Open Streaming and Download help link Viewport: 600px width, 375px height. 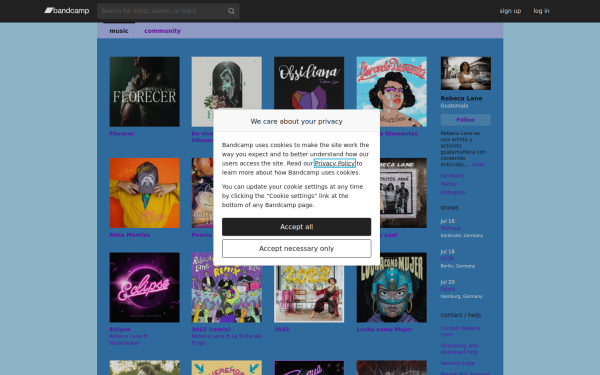point(459,349)
